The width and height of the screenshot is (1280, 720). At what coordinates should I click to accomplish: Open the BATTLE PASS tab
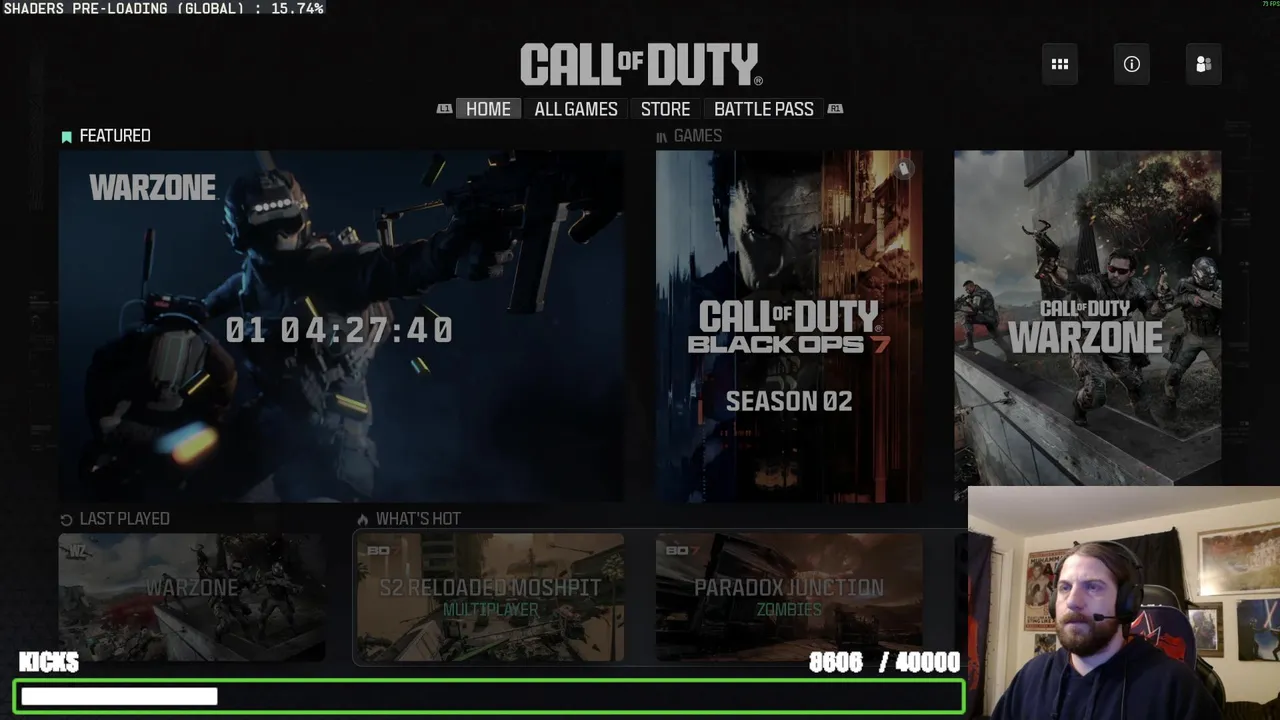[x=764, y=109]
